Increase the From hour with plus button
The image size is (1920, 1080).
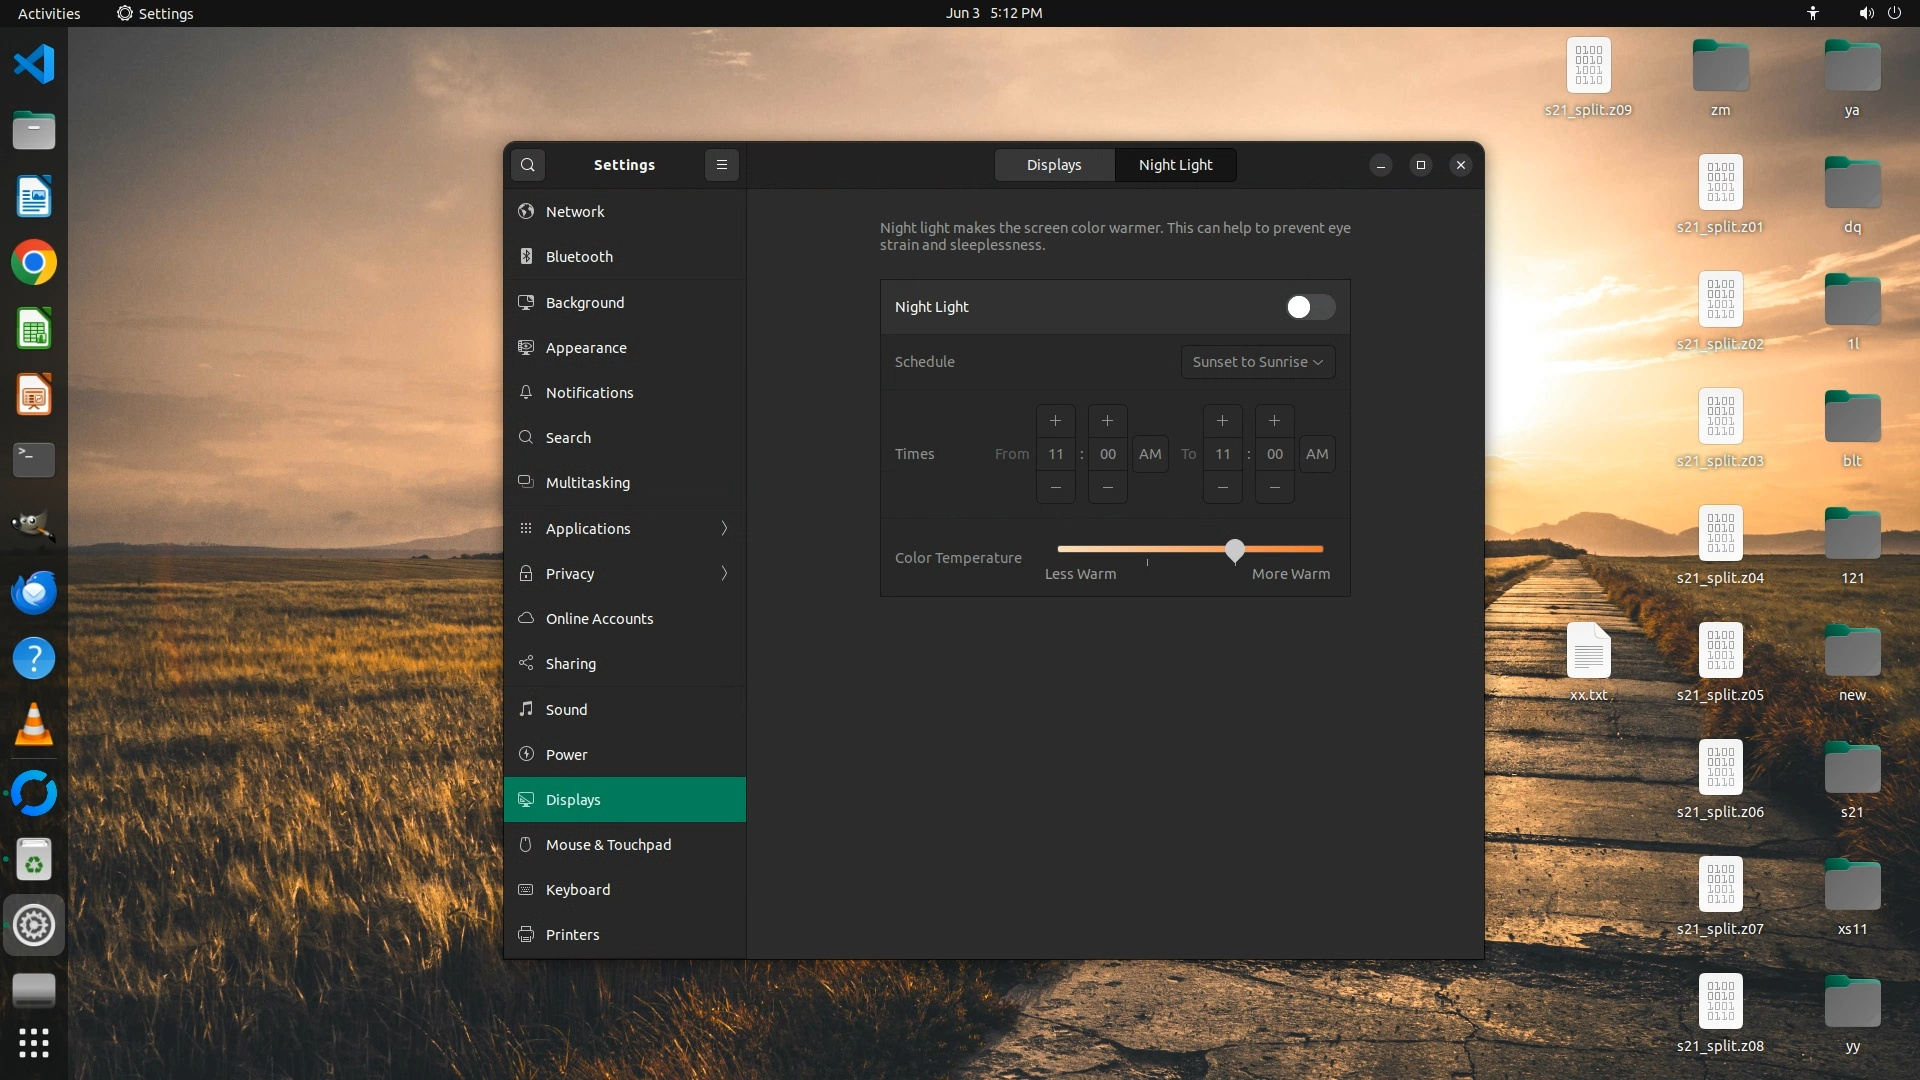(1055, 421)
